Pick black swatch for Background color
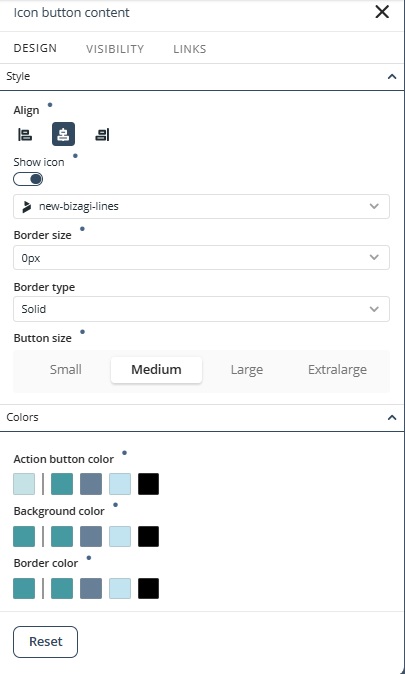The image size is (405, 674). click(148, 536)
